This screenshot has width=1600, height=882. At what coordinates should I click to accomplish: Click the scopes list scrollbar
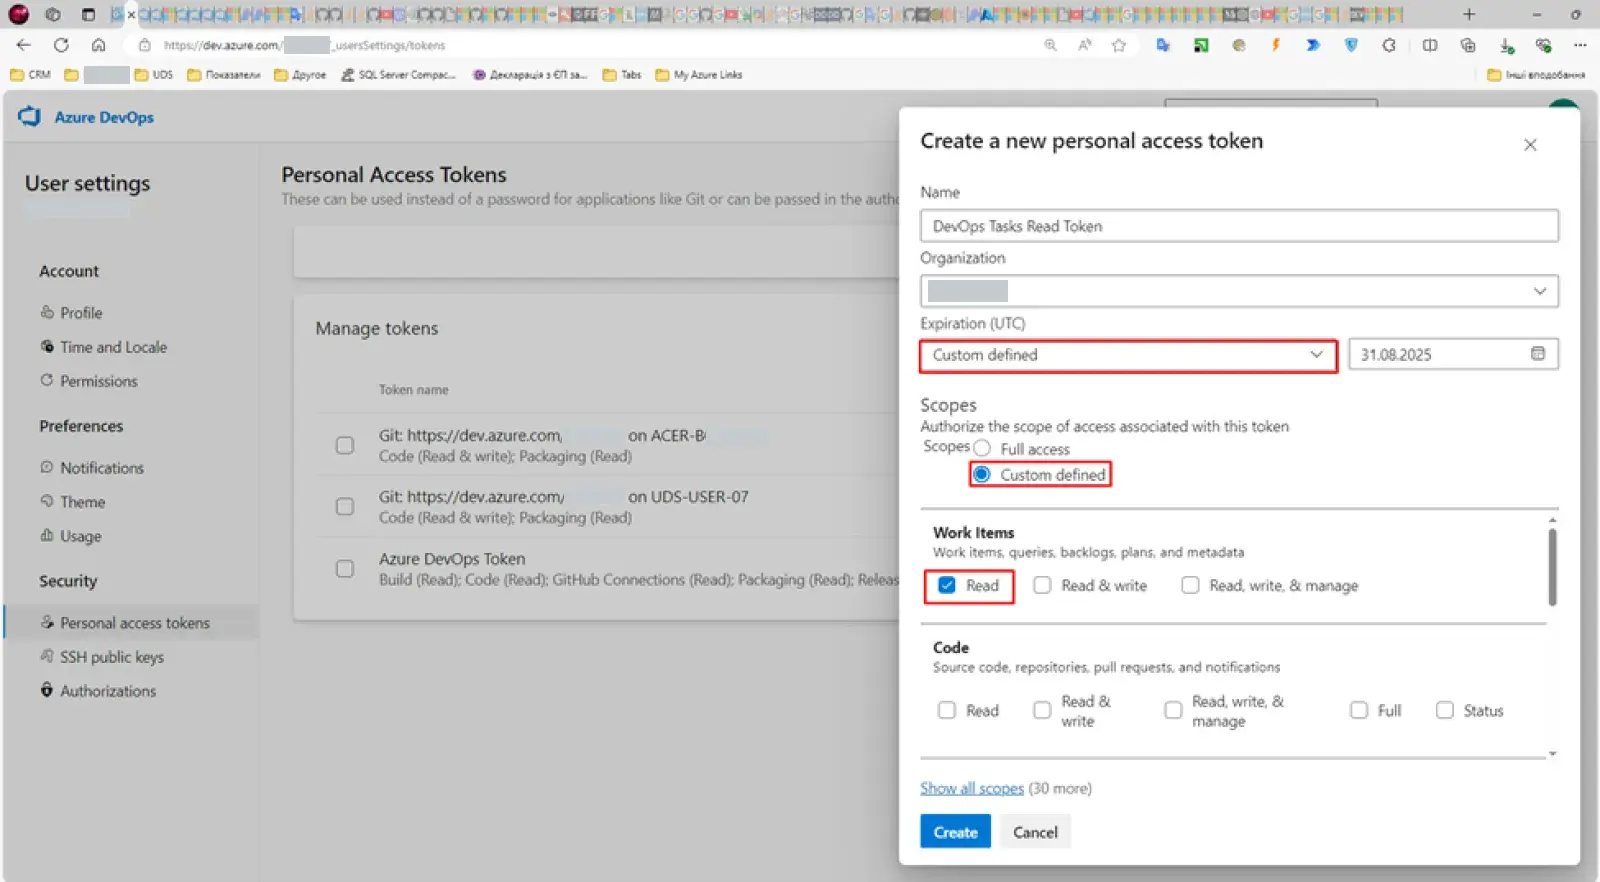click(1552, 567)
